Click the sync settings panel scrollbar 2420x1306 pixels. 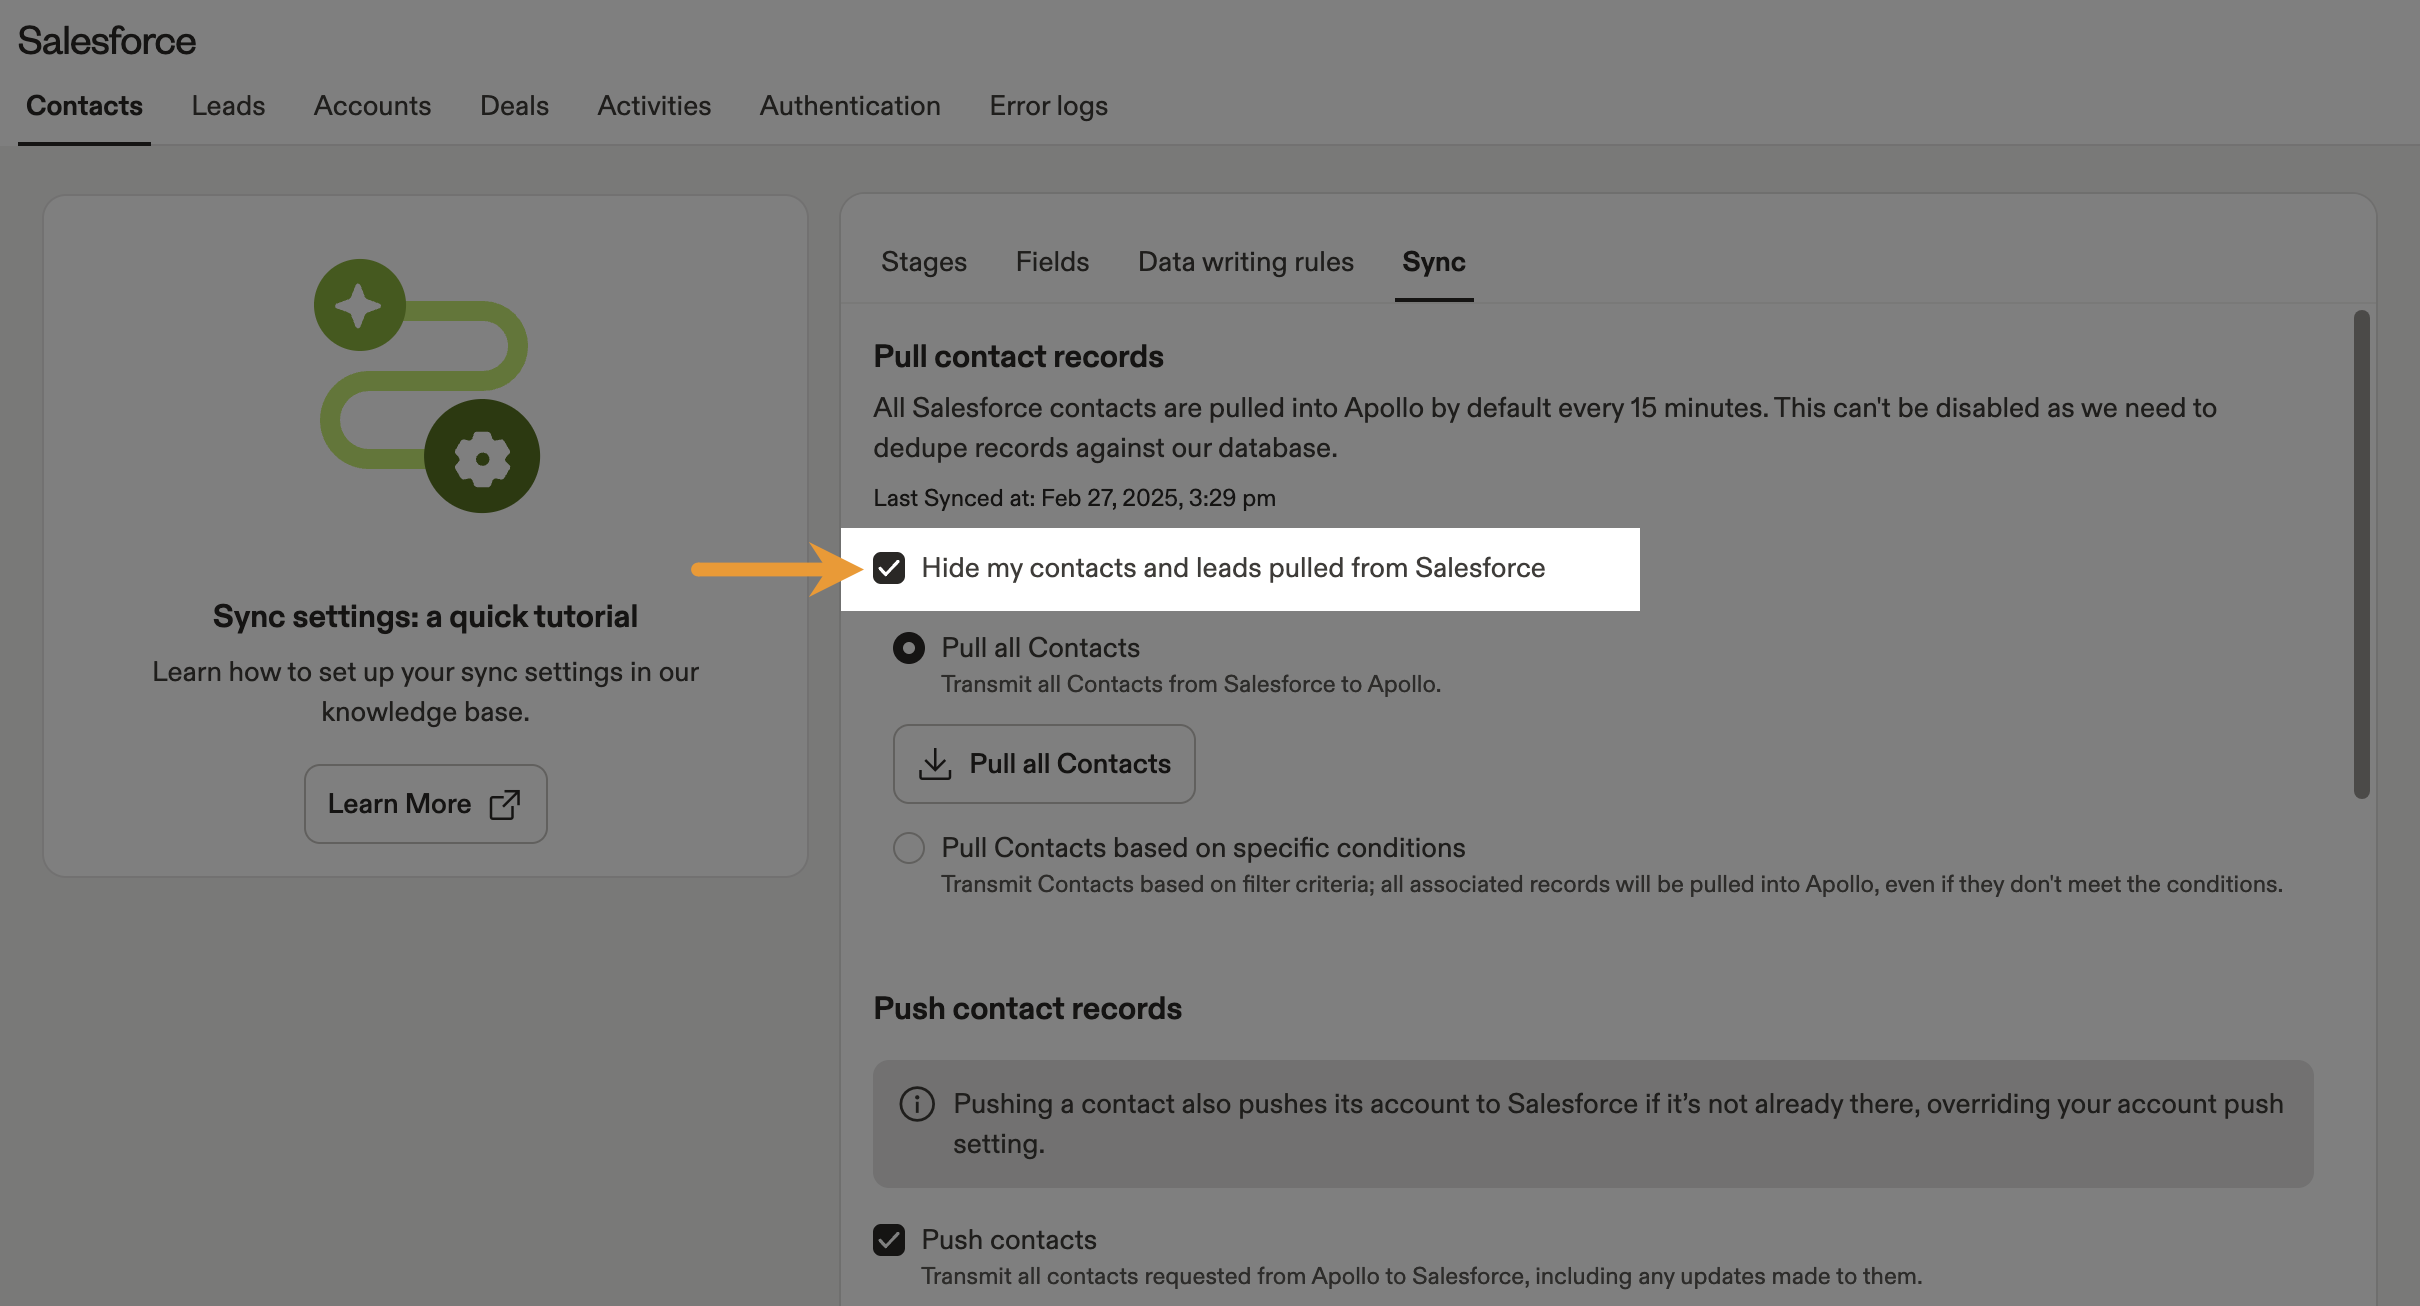[x=2361, y=554]
